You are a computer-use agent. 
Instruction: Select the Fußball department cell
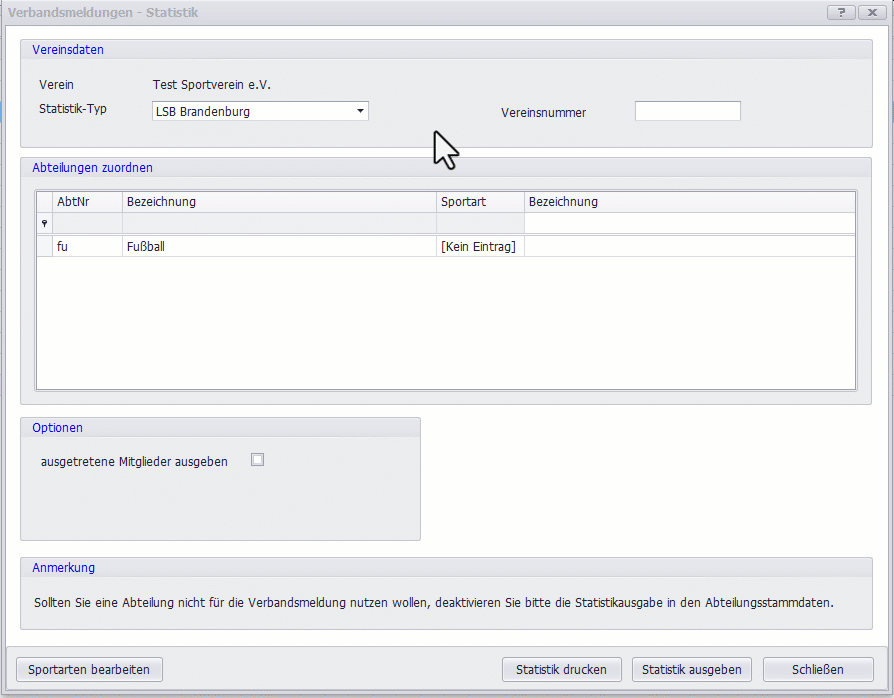[278, 246]
